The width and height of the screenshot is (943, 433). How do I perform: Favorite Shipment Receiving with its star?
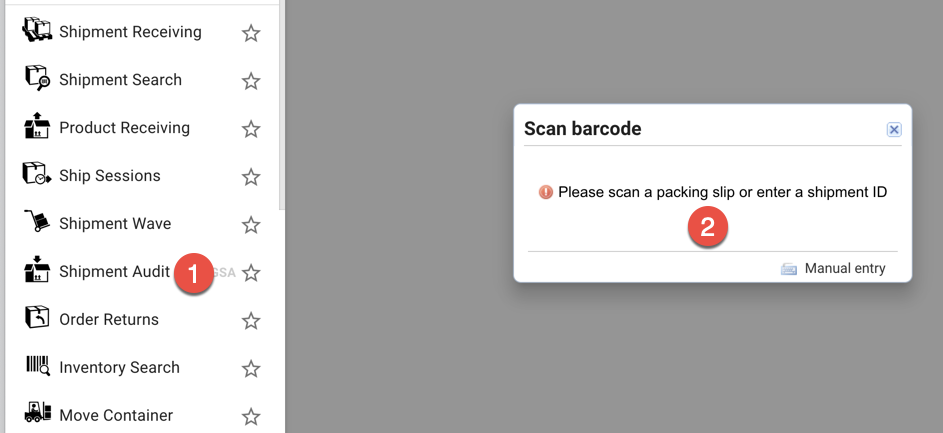(251, 33)
